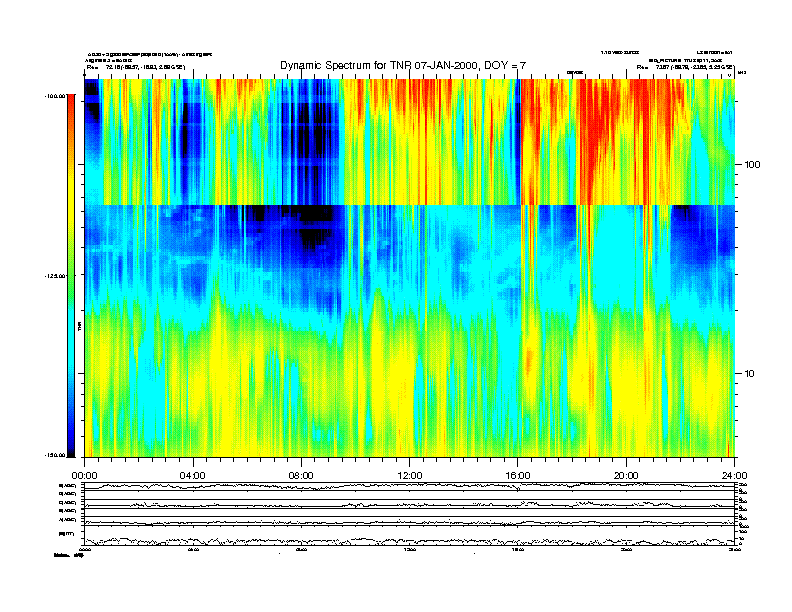Click the 24:00 time axis label
Image resolution: width=792 pixels, height=612 pixels.
point(734,476)
